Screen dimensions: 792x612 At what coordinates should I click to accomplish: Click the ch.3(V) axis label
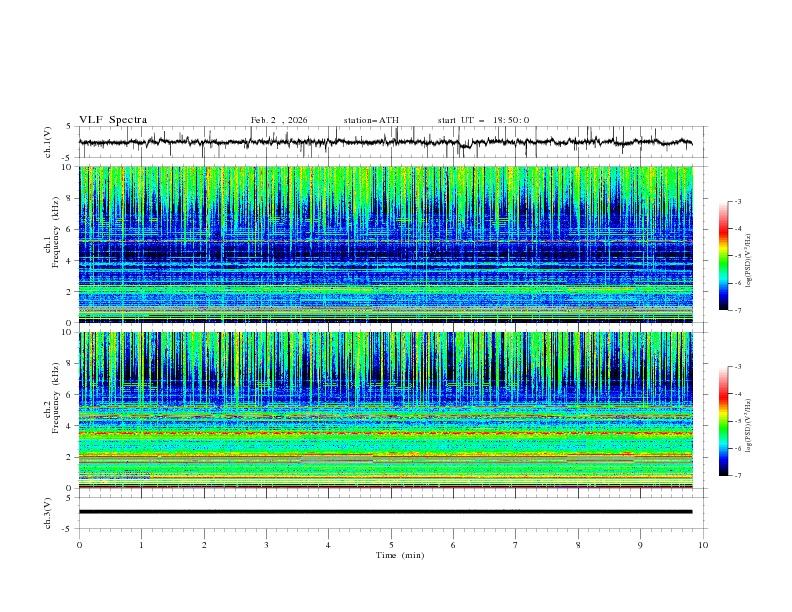49,512
